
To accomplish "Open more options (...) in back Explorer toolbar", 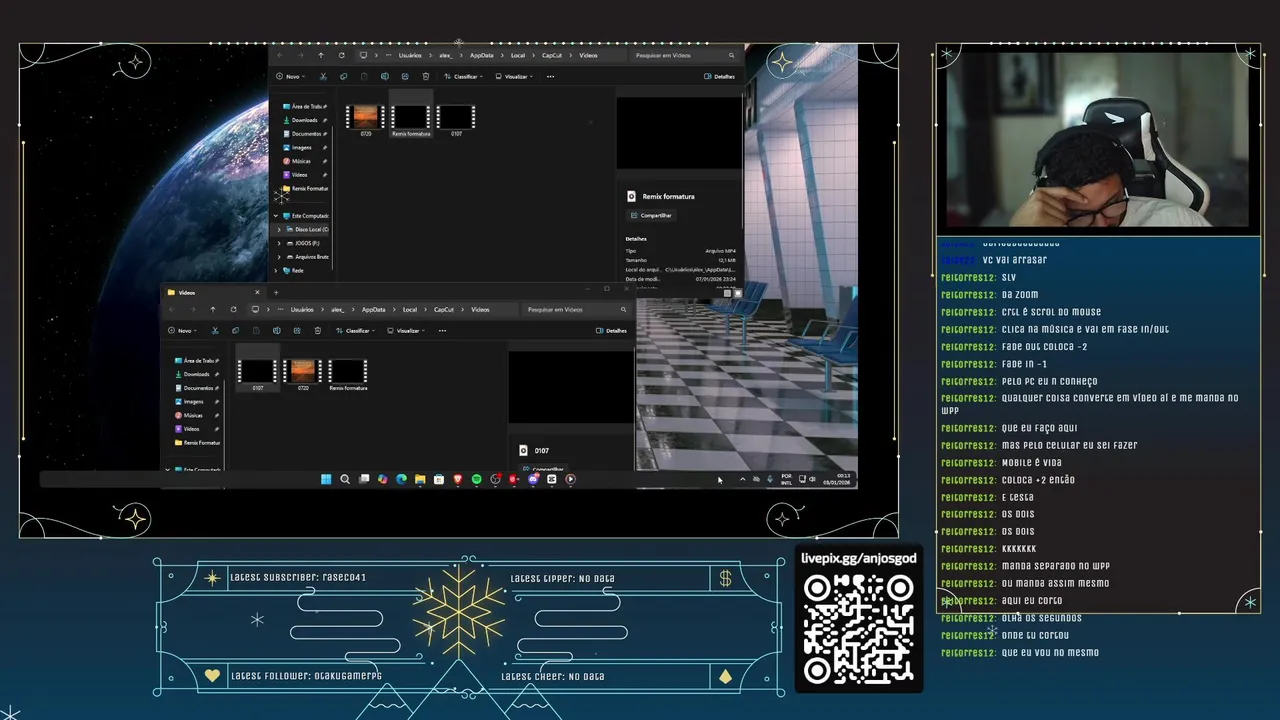I will [x=550, y=76].
